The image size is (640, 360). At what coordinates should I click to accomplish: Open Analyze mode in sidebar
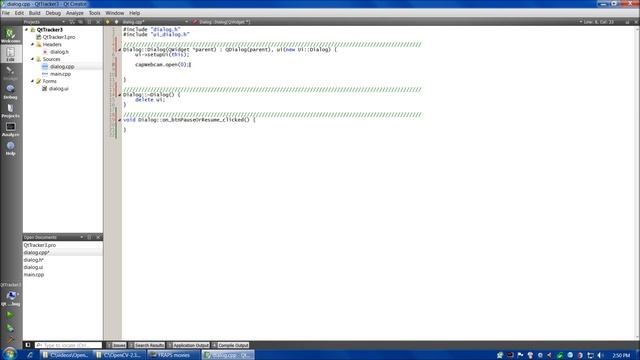[11, 129]
